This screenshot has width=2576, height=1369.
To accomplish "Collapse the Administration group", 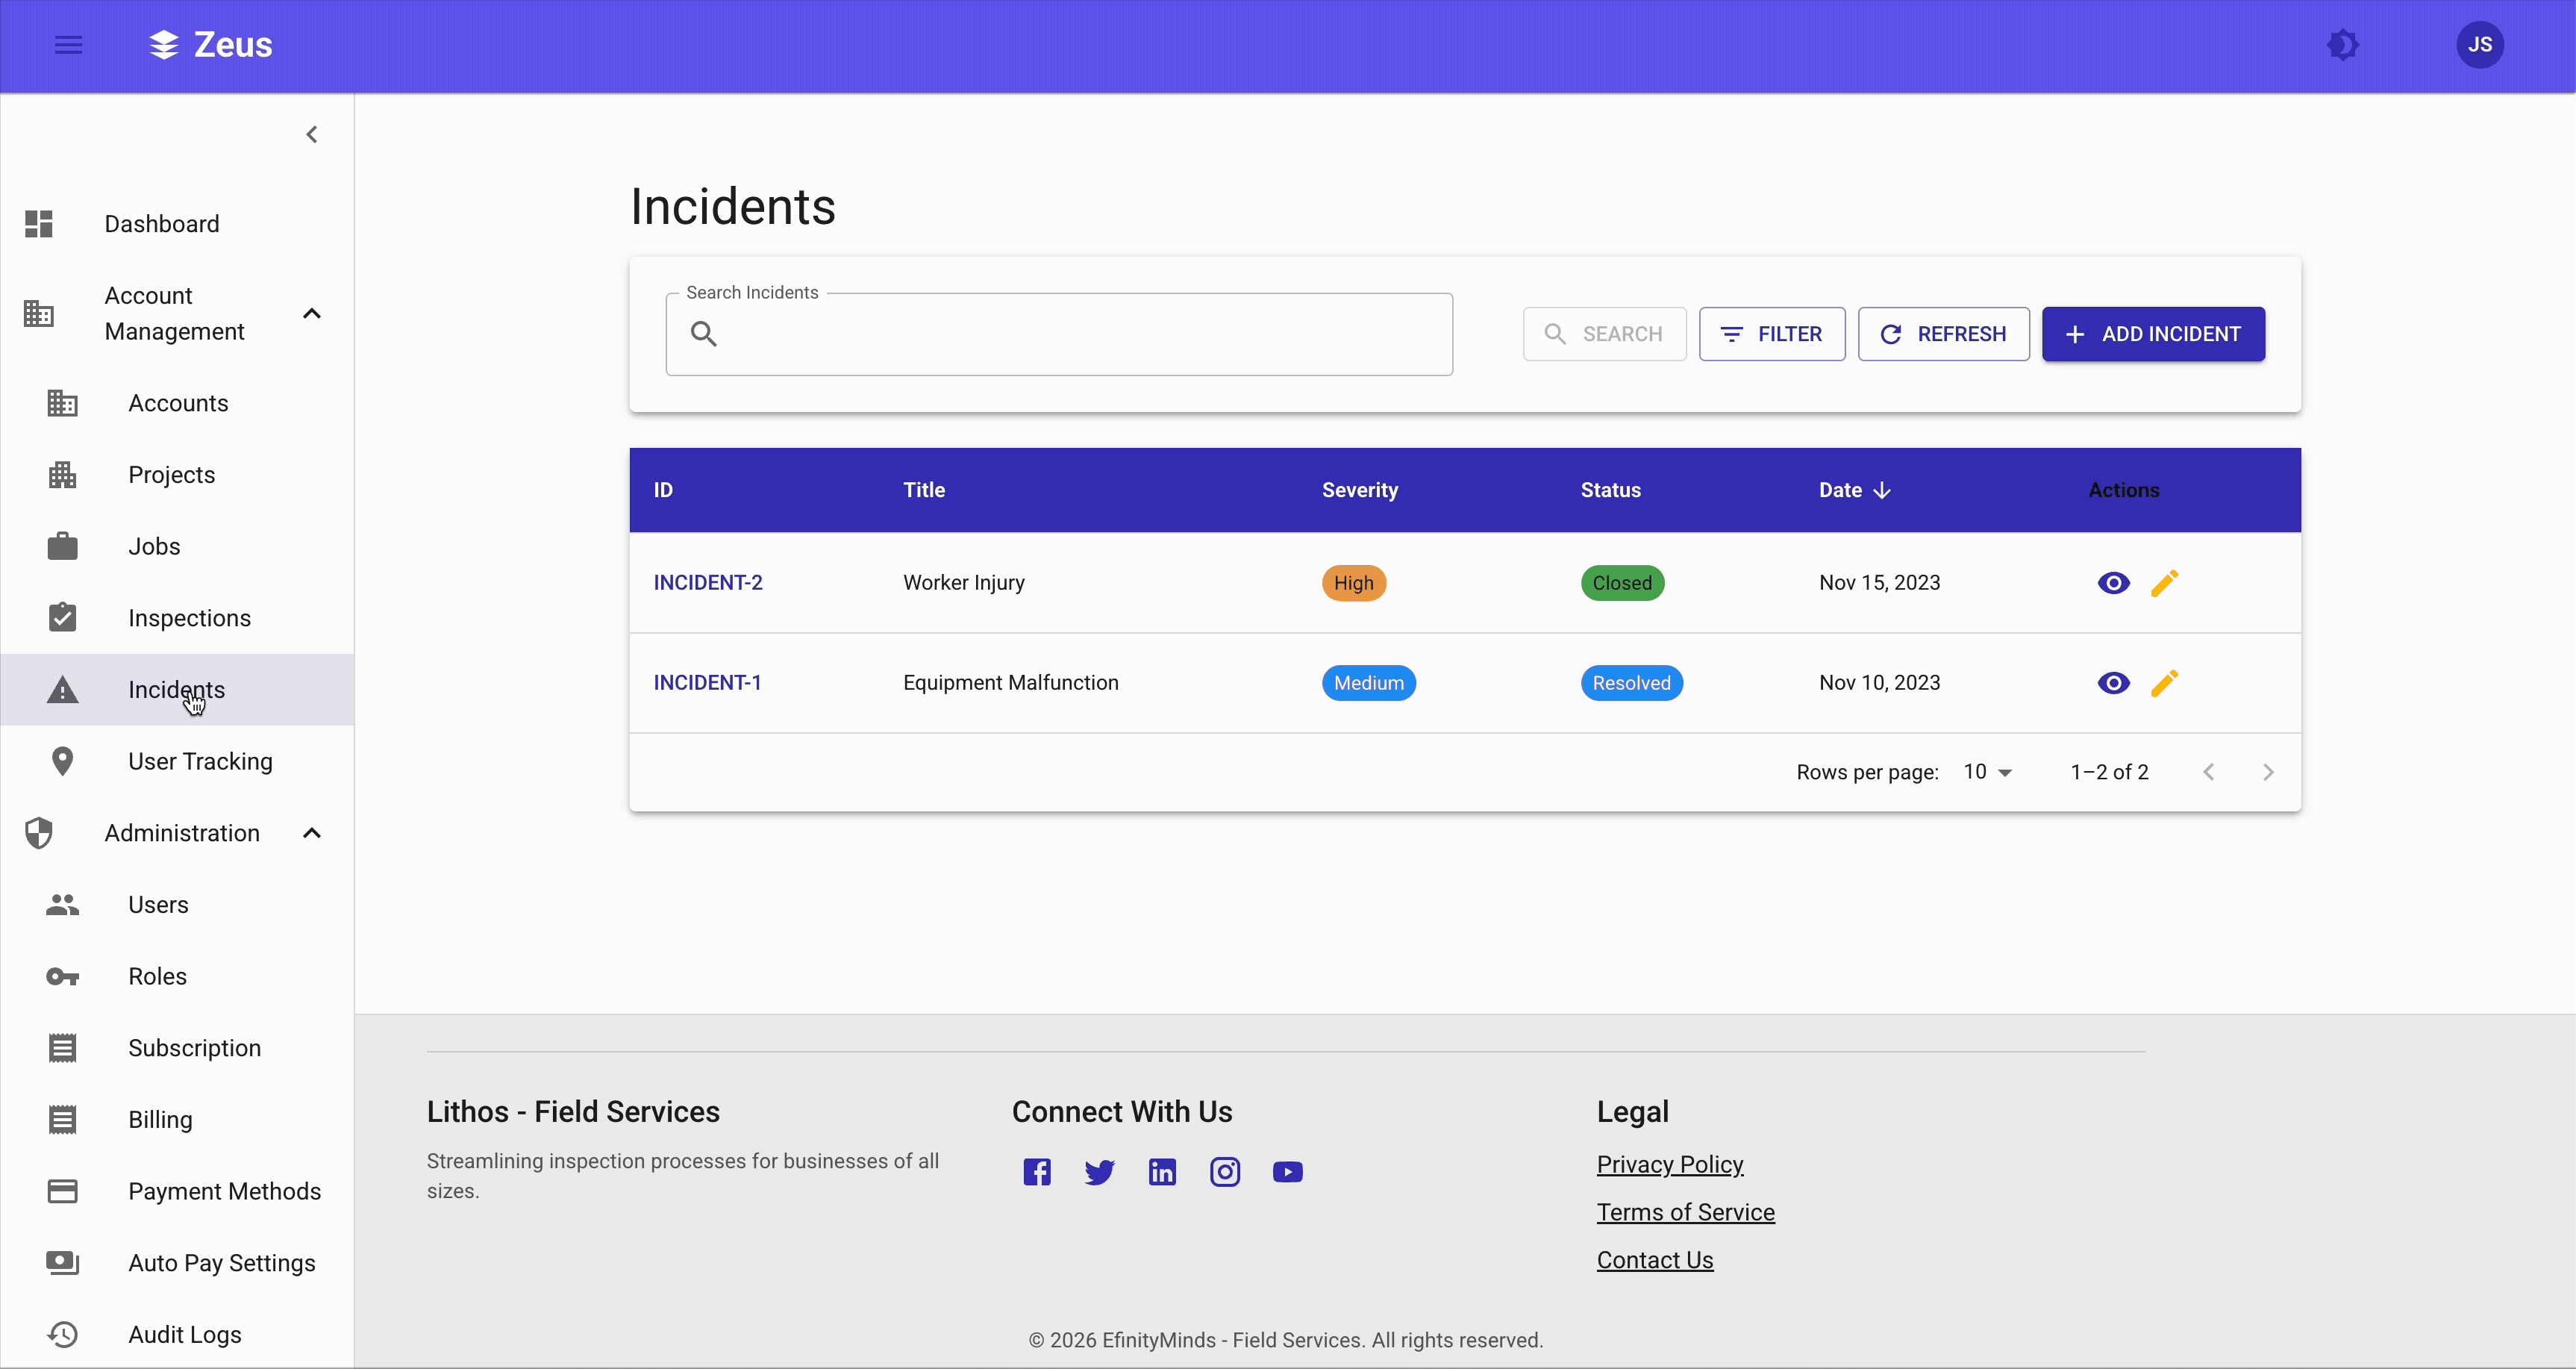I will tap(311, 832).
